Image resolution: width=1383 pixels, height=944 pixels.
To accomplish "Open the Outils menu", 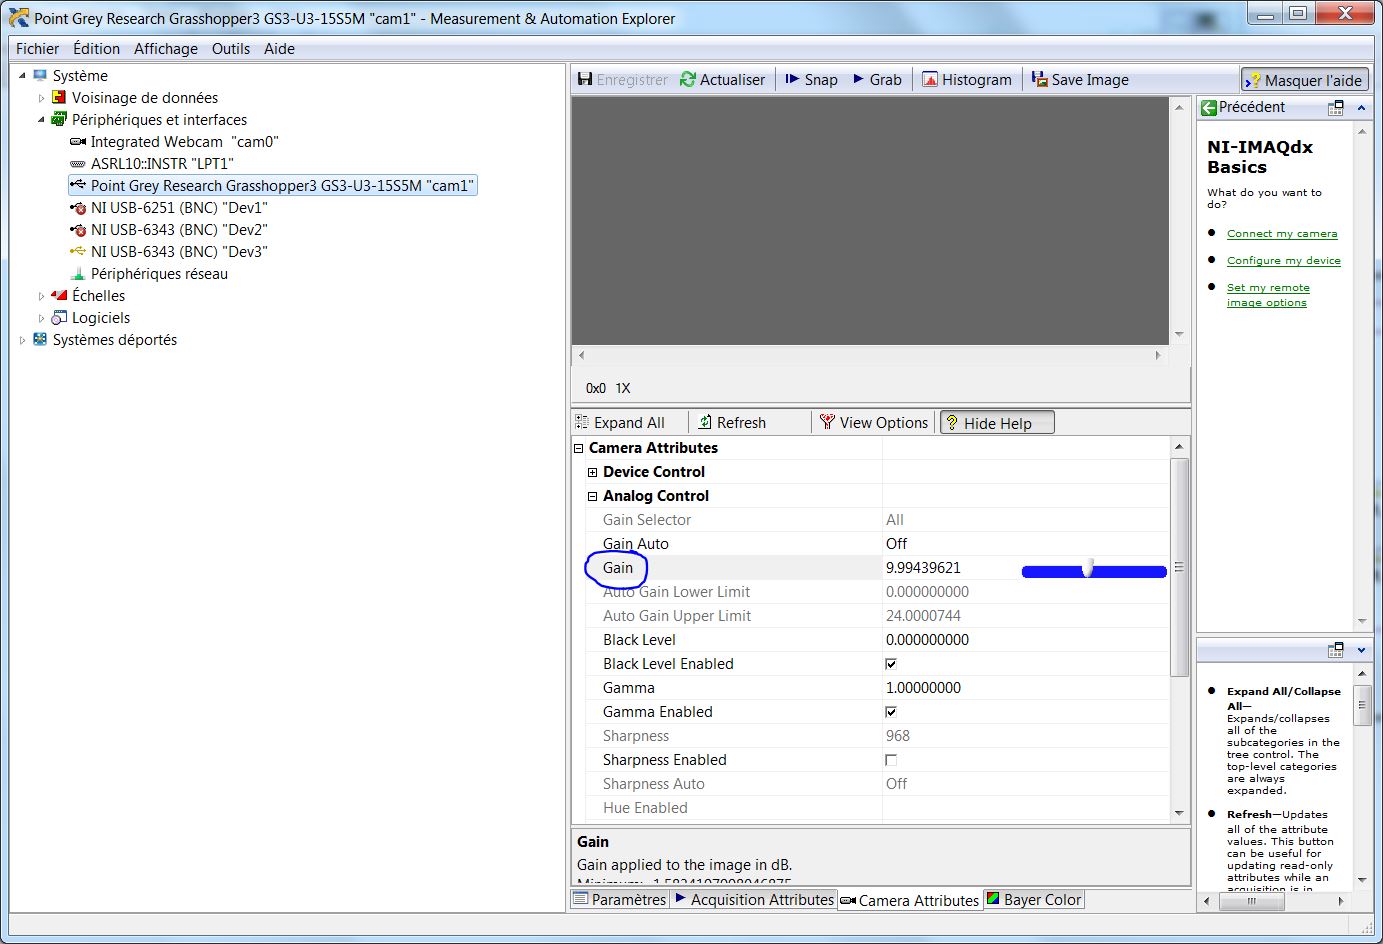I will tap(230, 48).
